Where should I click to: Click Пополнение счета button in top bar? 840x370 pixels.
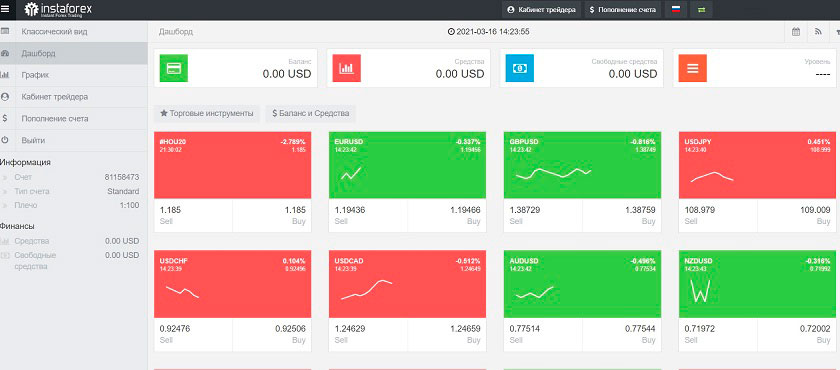(622, 10)
